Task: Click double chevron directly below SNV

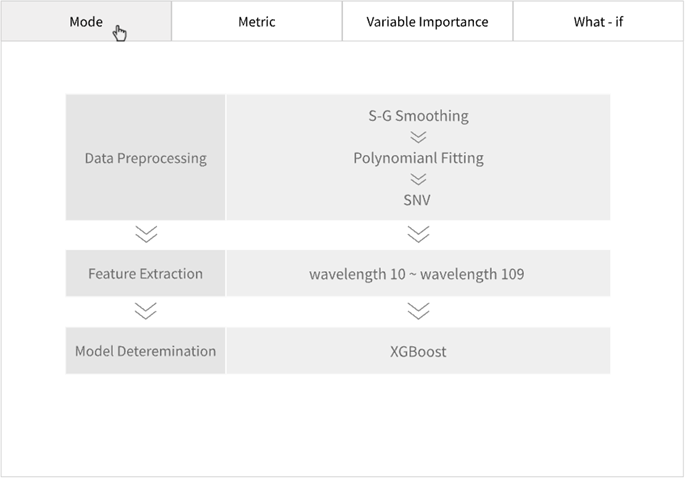Action: coord(418,234)
